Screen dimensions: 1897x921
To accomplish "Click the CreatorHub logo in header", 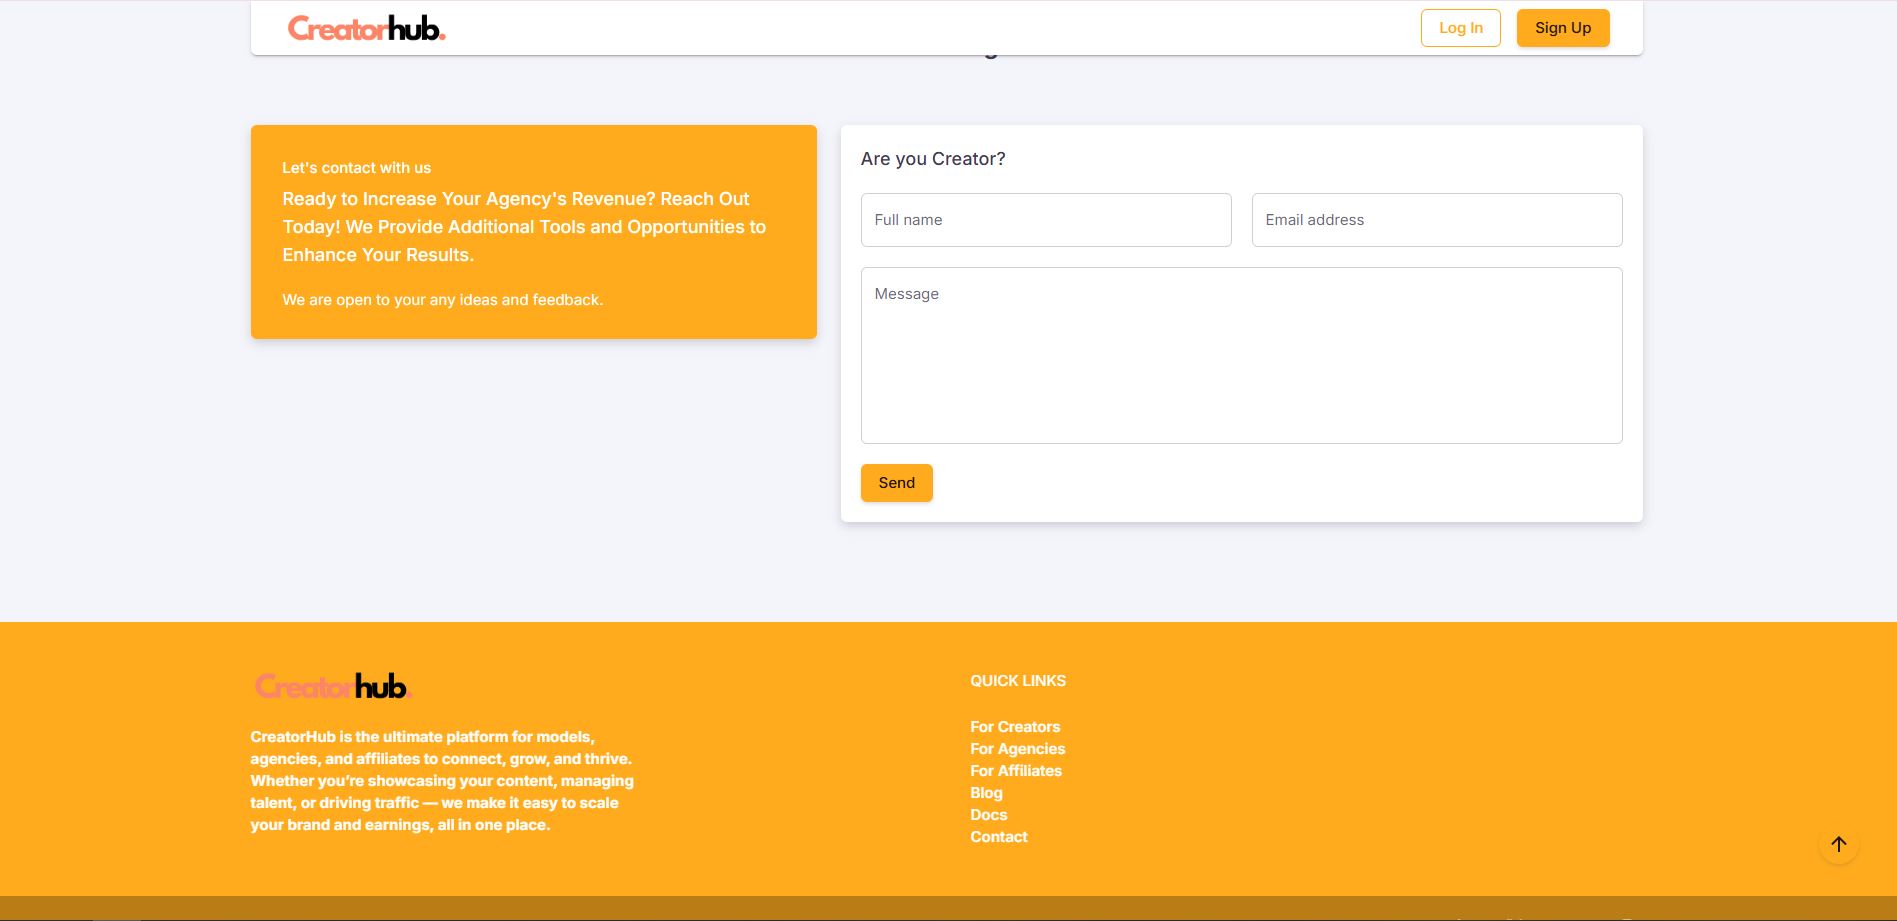I will tap(366, 28).
